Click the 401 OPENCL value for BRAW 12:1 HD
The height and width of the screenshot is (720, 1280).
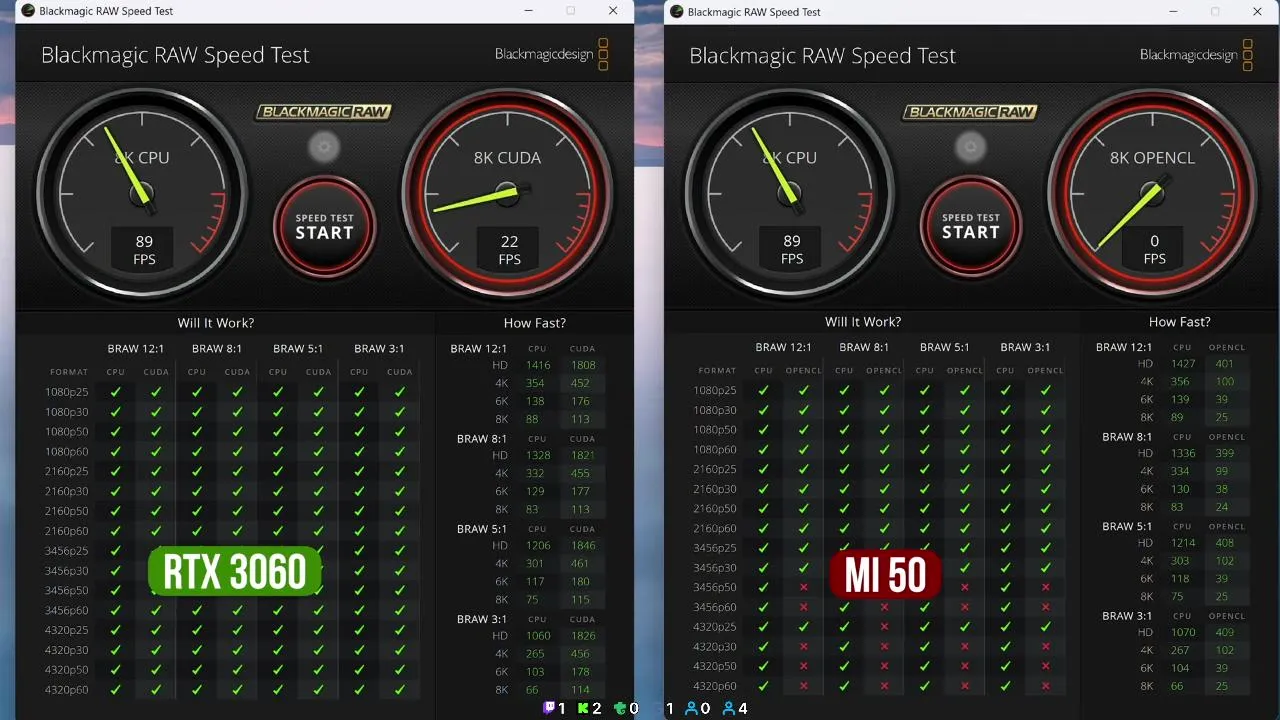coord(1225,364)
